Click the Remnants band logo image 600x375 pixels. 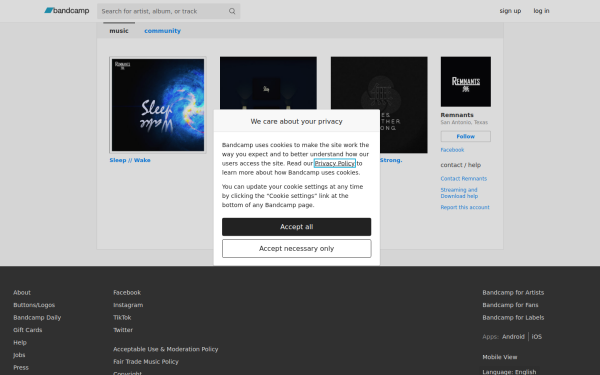point(466,82)
